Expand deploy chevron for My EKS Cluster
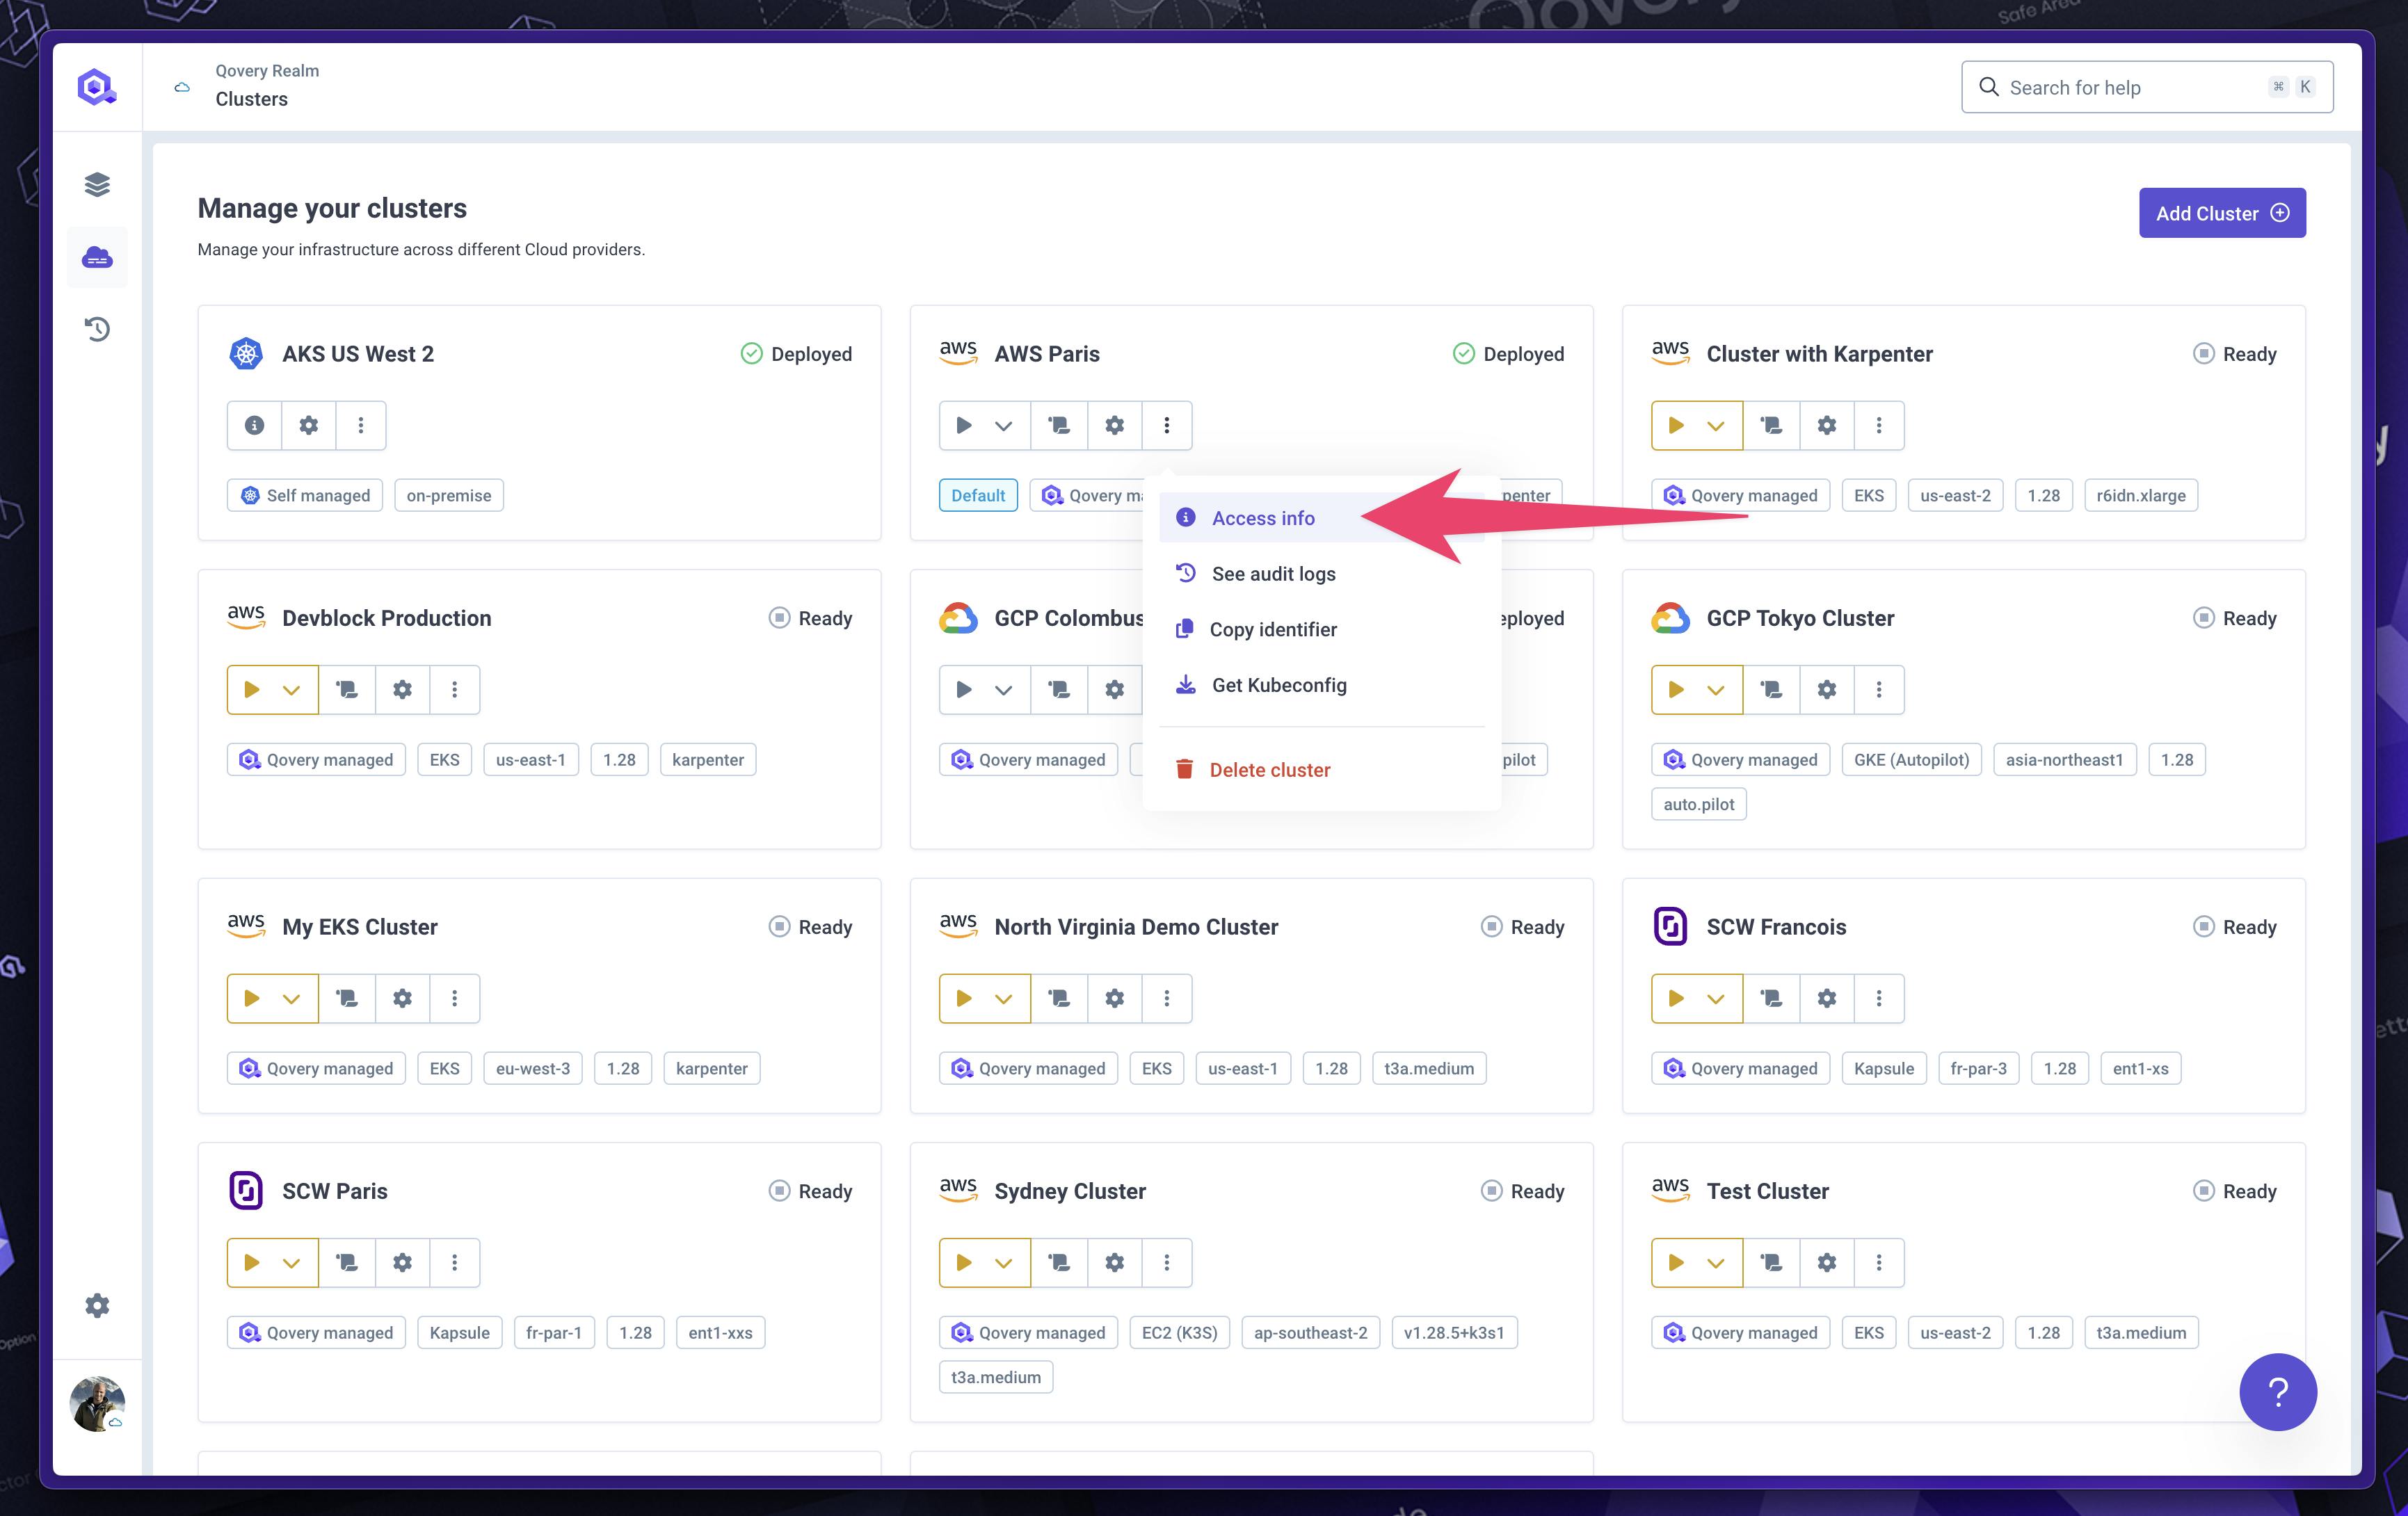This screenshot has width=2408, height=1516. [x=291, y=998]
